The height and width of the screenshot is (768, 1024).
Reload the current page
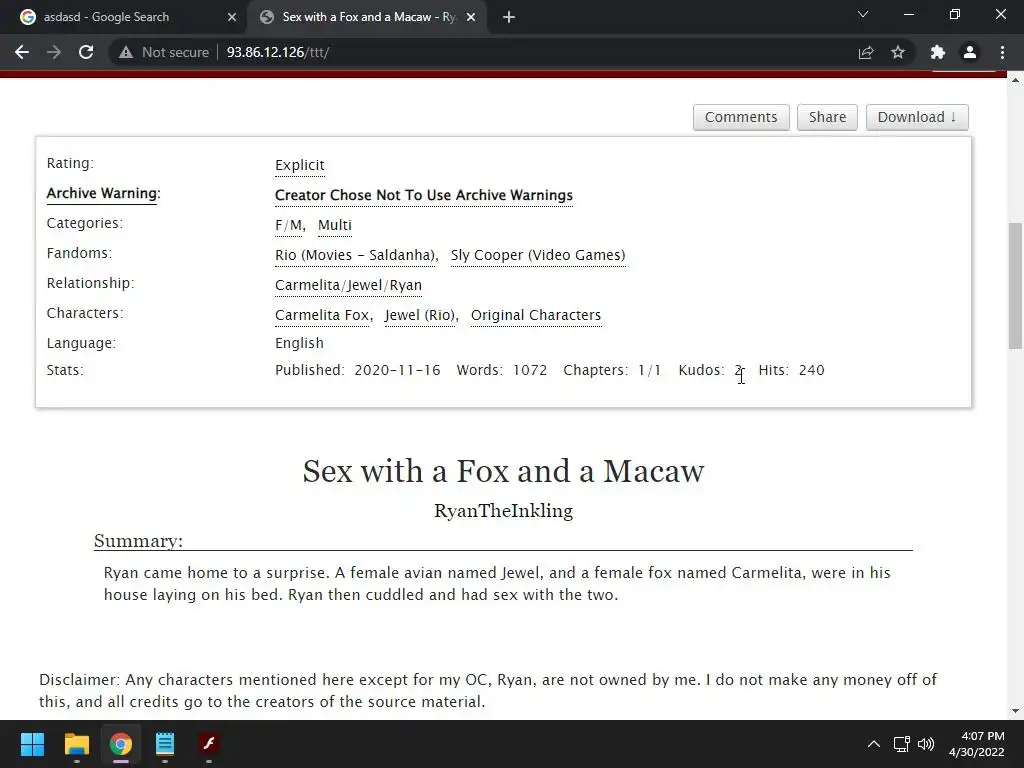point(86,52)
